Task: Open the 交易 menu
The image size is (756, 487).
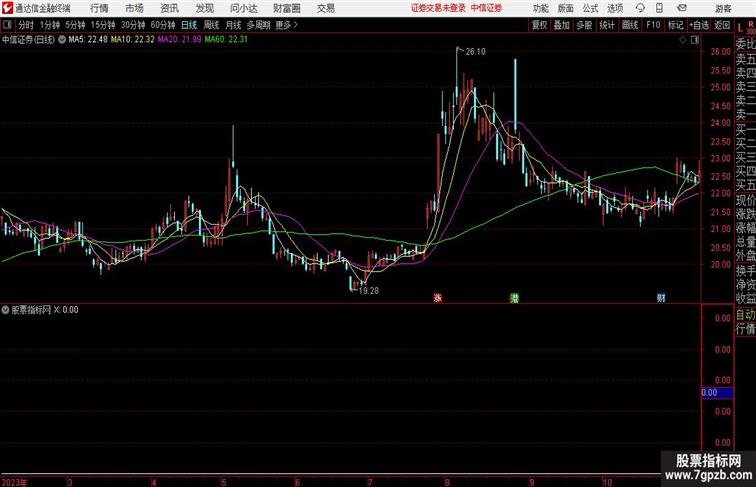Action: click(326, 8)
